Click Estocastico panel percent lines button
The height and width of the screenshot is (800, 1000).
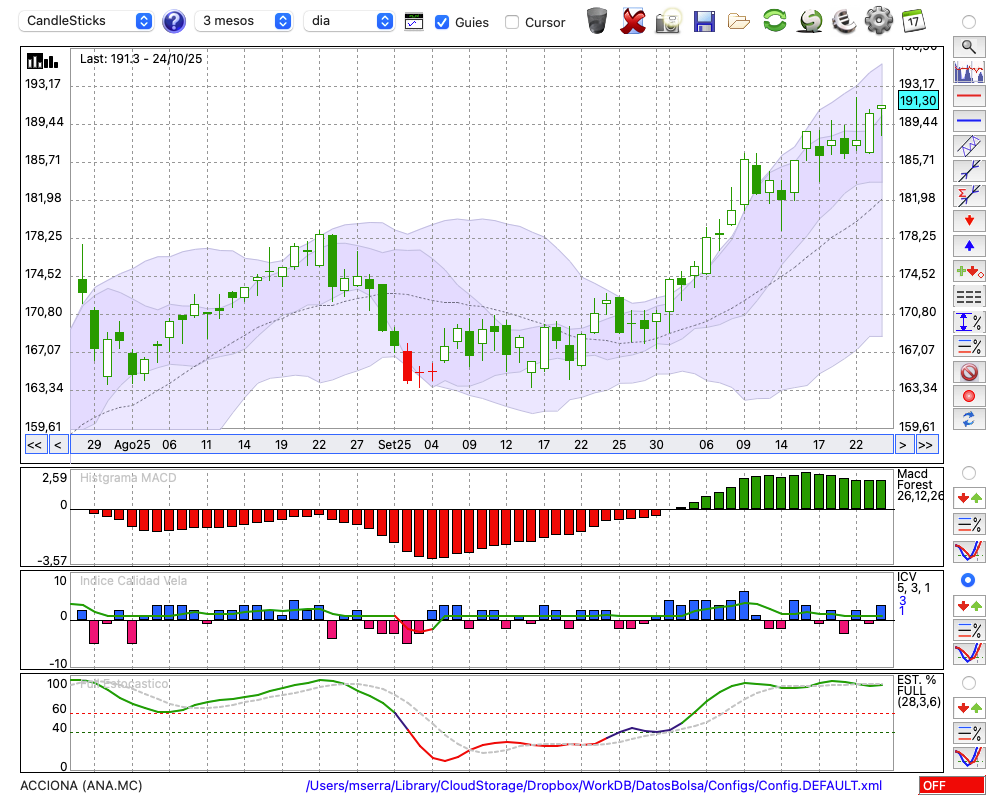tap(969, 732)
